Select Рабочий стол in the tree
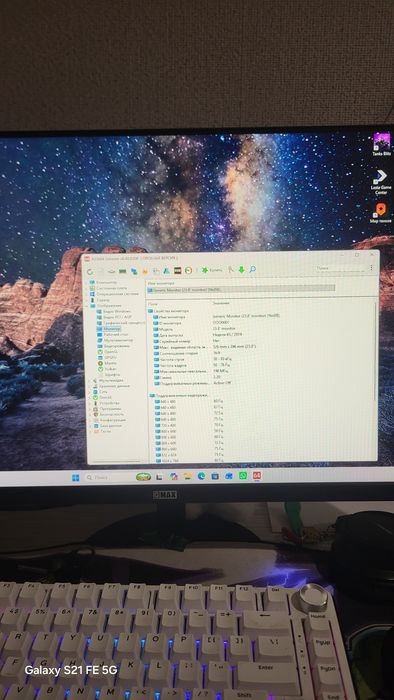394x700 pixels. click(x=112, y=335)
